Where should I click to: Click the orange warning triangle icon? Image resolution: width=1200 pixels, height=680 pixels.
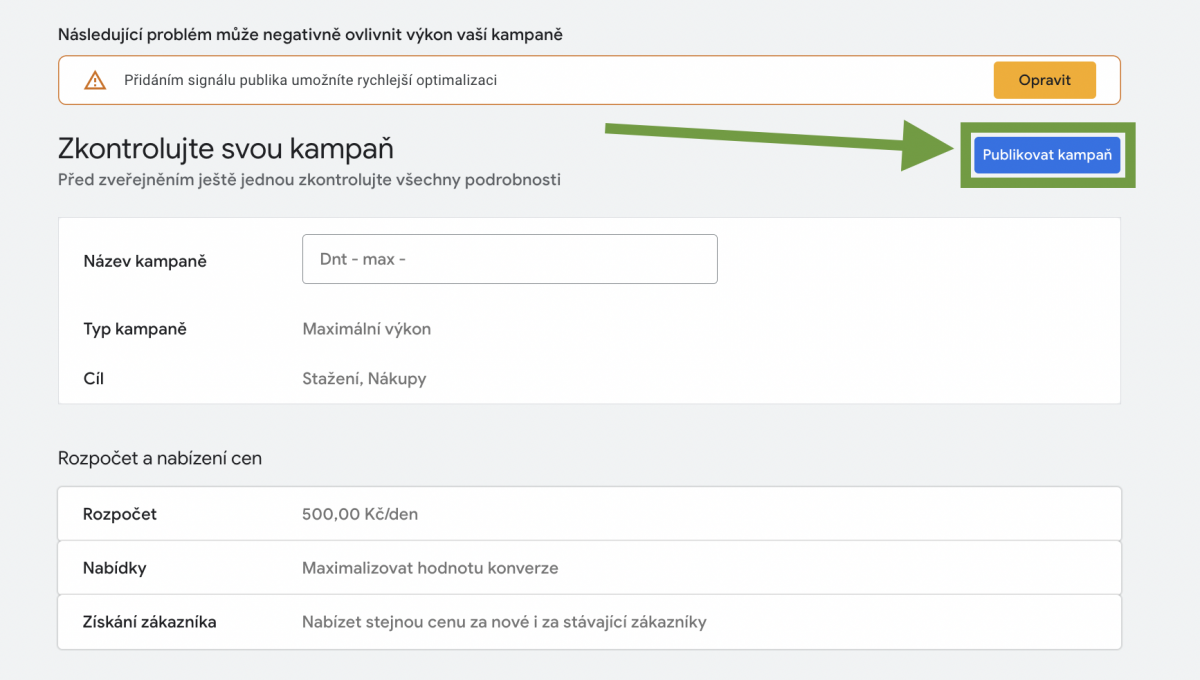[x=95, y=81]
